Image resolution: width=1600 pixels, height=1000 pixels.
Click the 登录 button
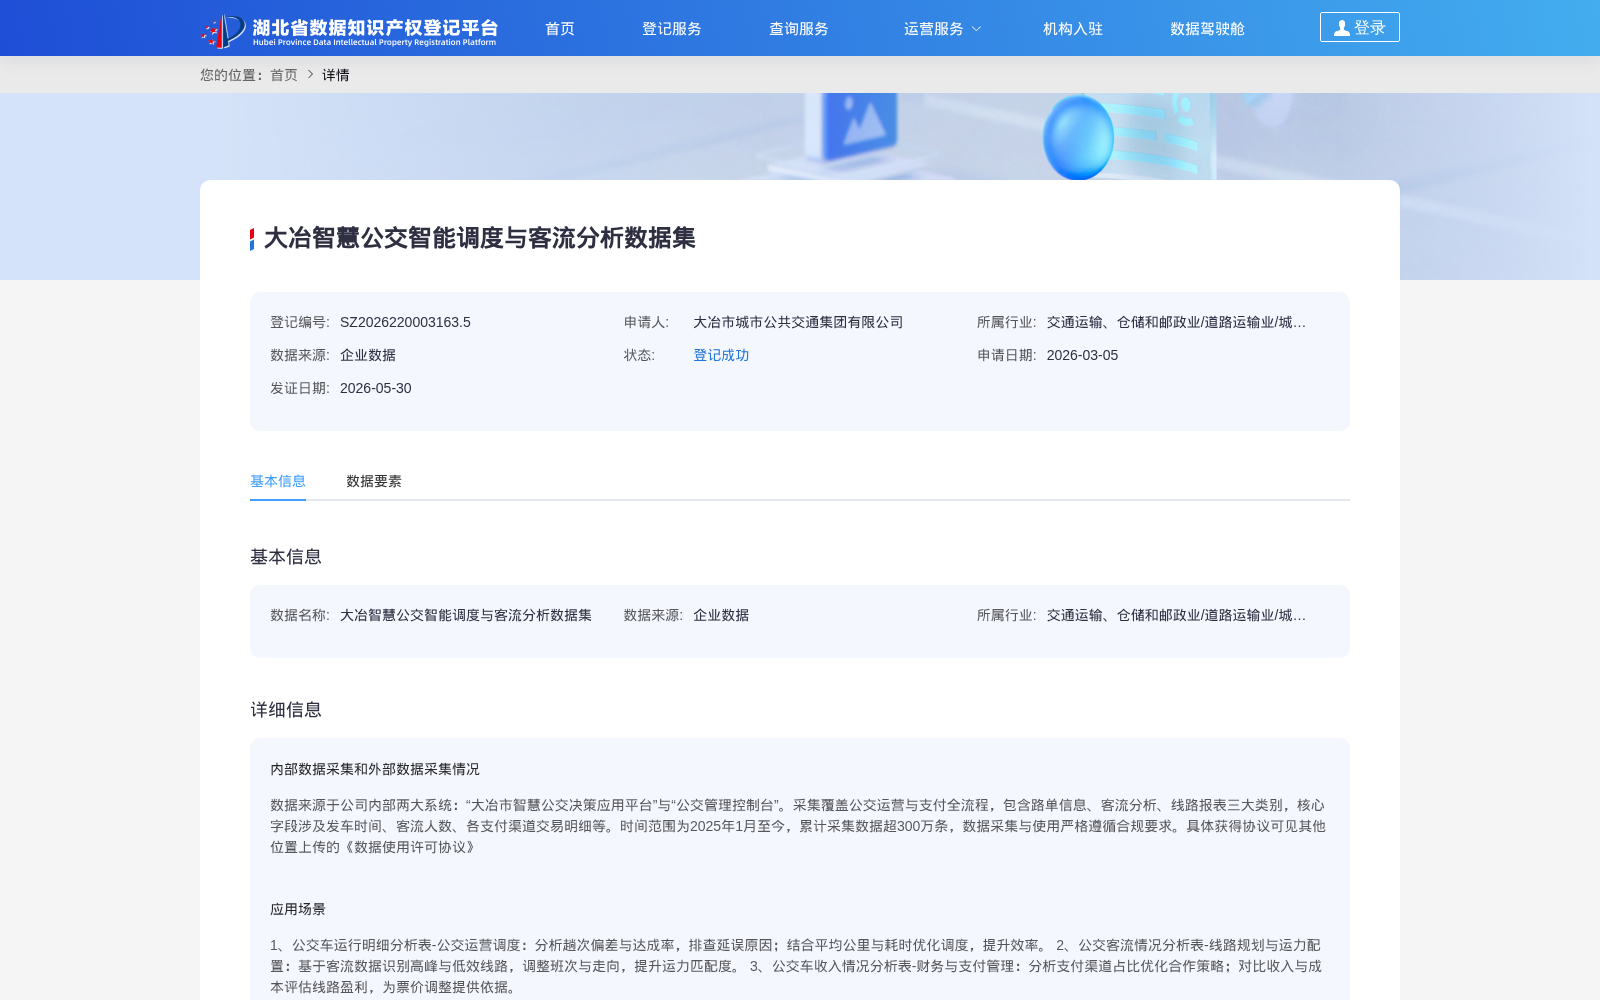click(1360, 27)
